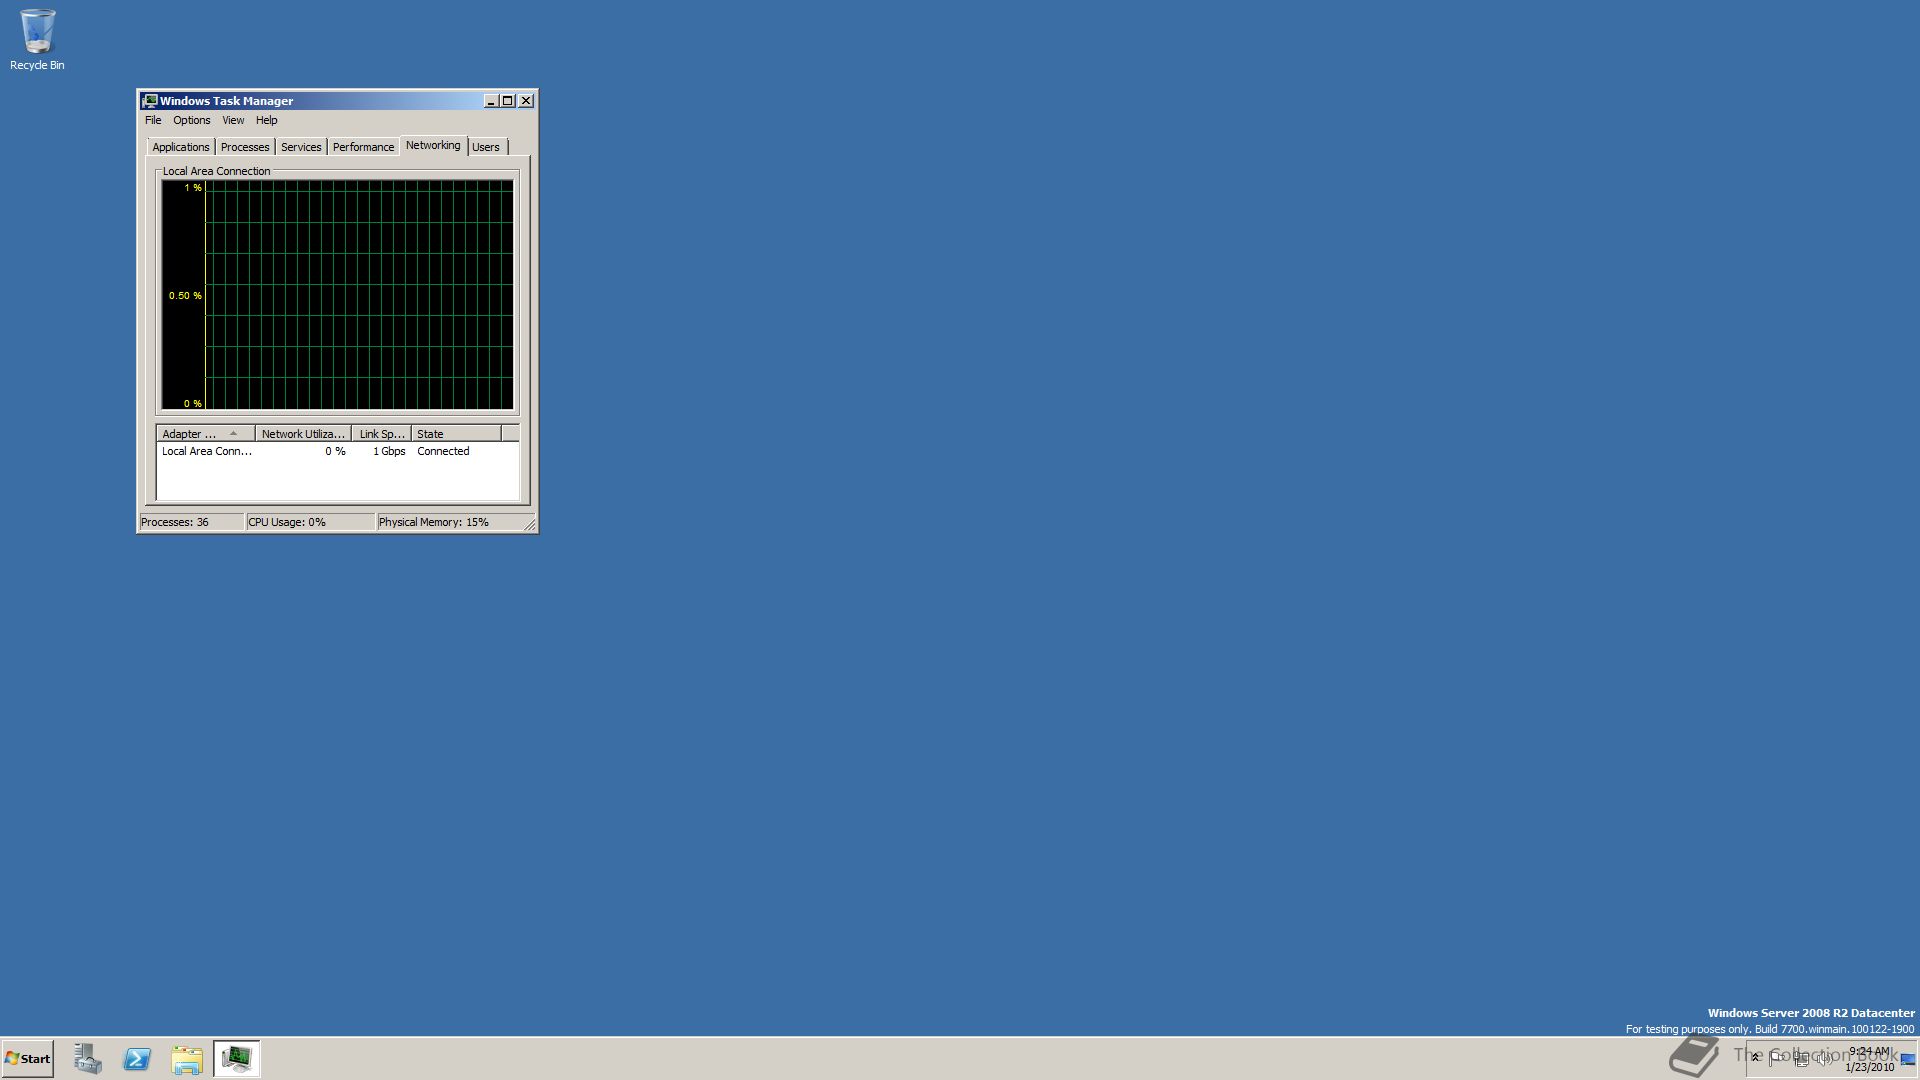Switch to the Performance tab

pos(363,147)
